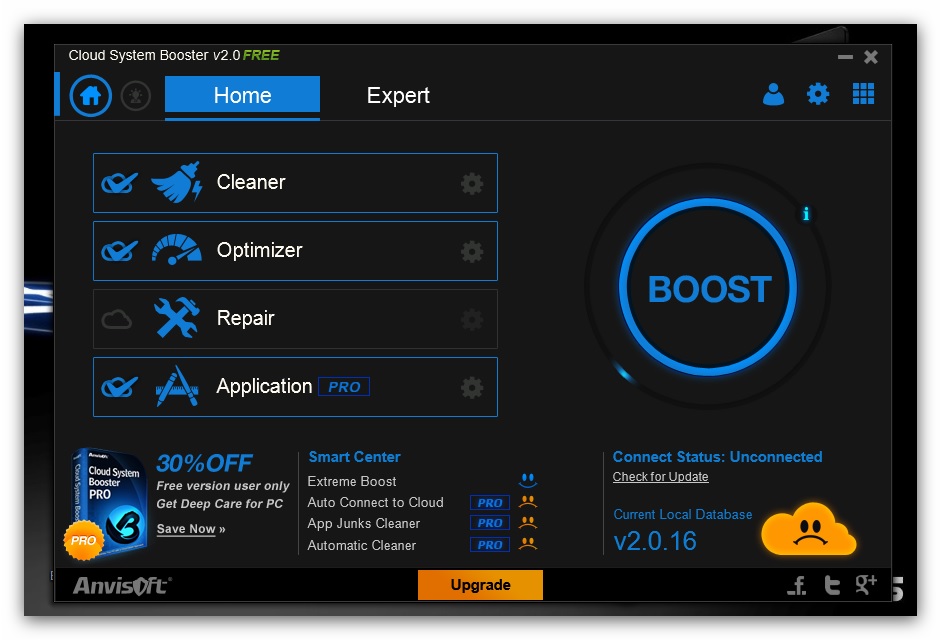The width and height of the screenshot is (941, 640).
Task: Click the App Junks Cleaner text
Action: (x=364, y=524)
